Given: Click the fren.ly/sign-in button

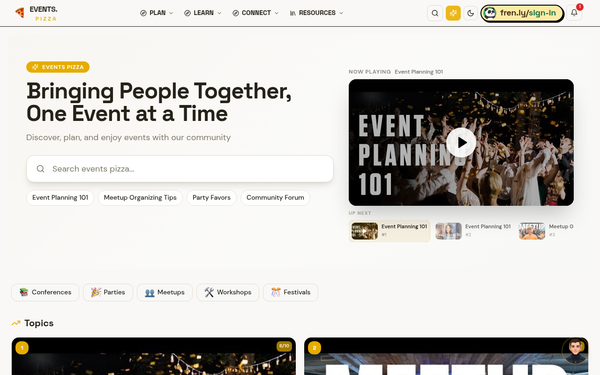Looking at the screenshot, I should click(522, 13).
